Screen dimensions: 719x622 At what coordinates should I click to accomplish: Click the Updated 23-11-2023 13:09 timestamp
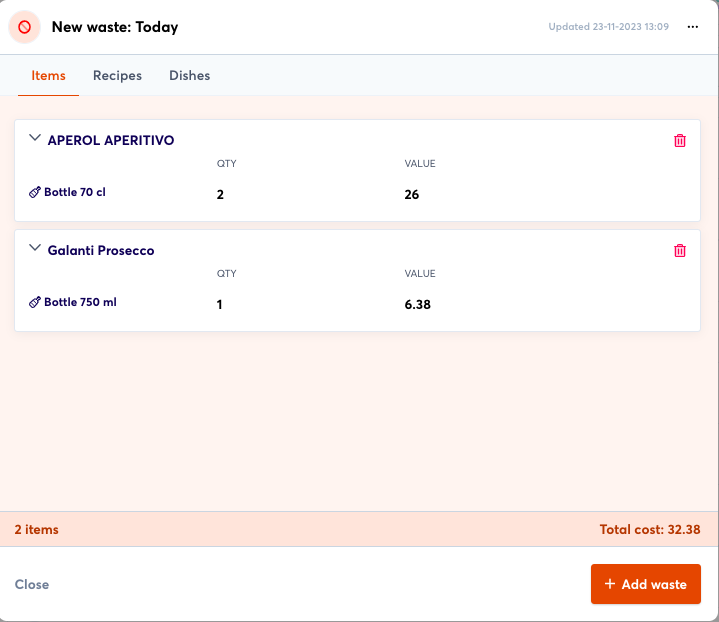pos(608,27)
